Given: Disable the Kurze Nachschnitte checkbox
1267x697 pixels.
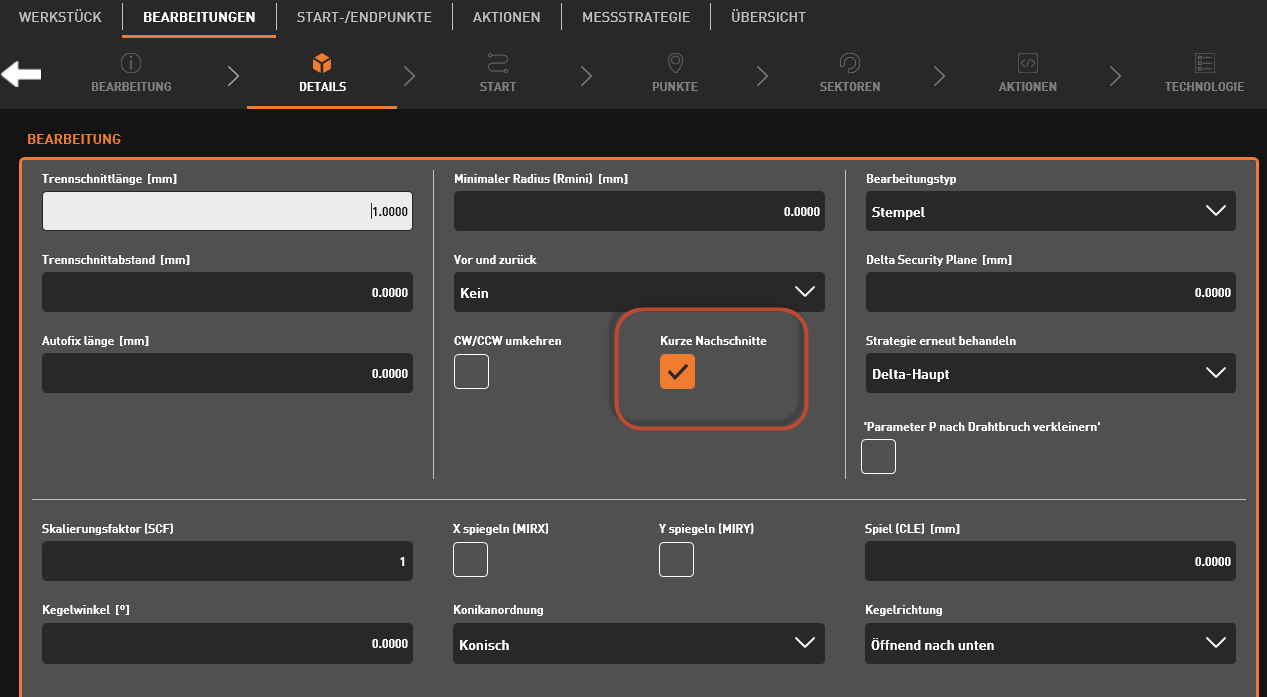Looking at the screenshot, I should click(x=677, y=372).
